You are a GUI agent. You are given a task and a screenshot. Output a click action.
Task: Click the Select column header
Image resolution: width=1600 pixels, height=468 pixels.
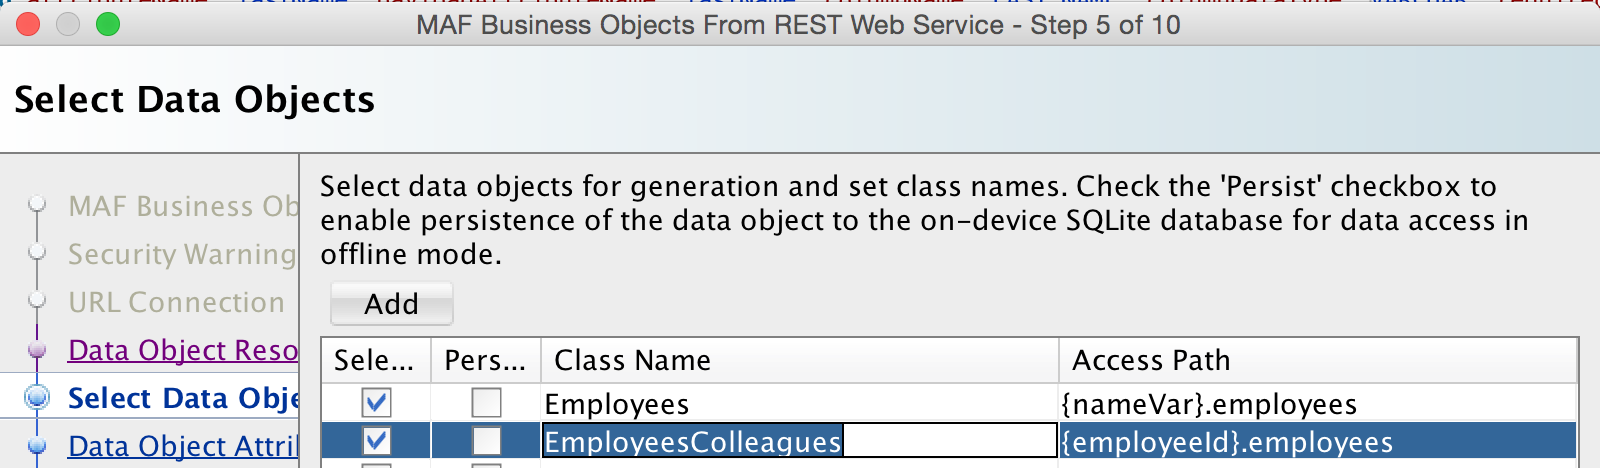click(x=375, y=360)
